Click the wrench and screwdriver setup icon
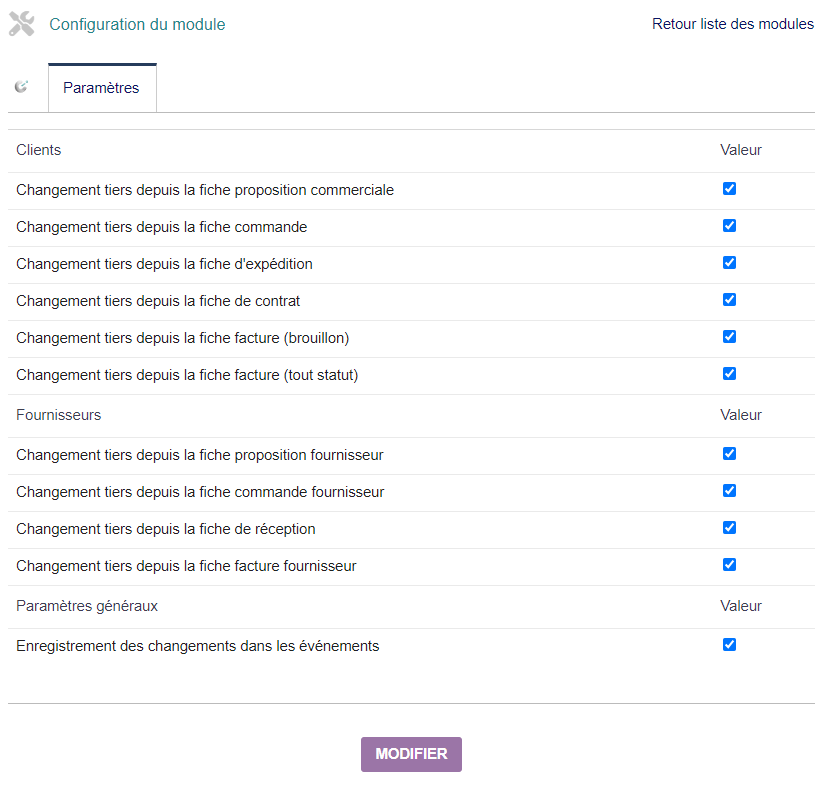Screen dimensions: 825x803 (x=22, y=24)
